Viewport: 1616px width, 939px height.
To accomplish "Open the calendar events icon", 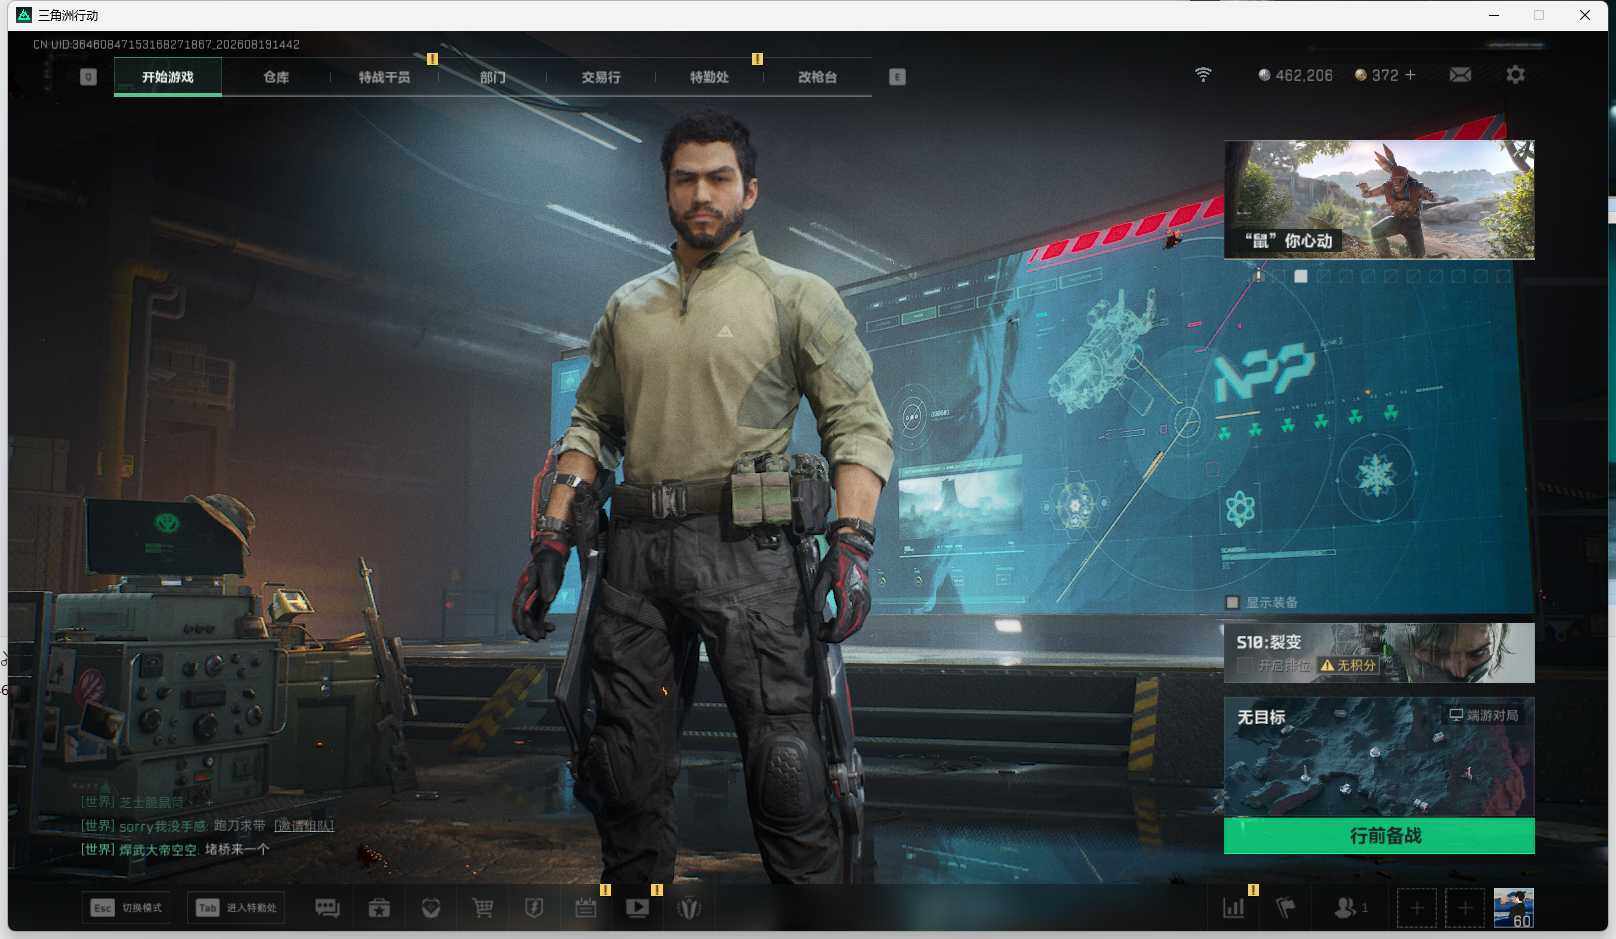I will tap(586, 908).
